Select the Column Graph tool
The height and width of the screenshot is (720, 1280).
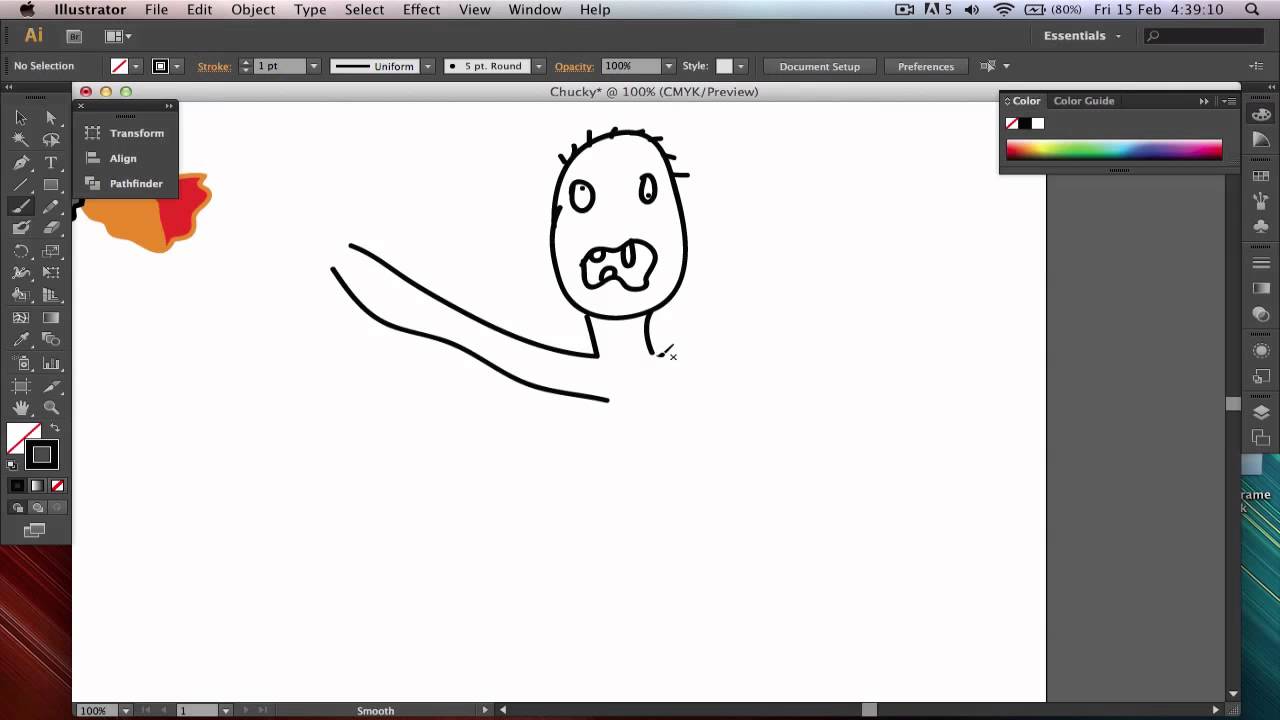click(x=51, y=363)
